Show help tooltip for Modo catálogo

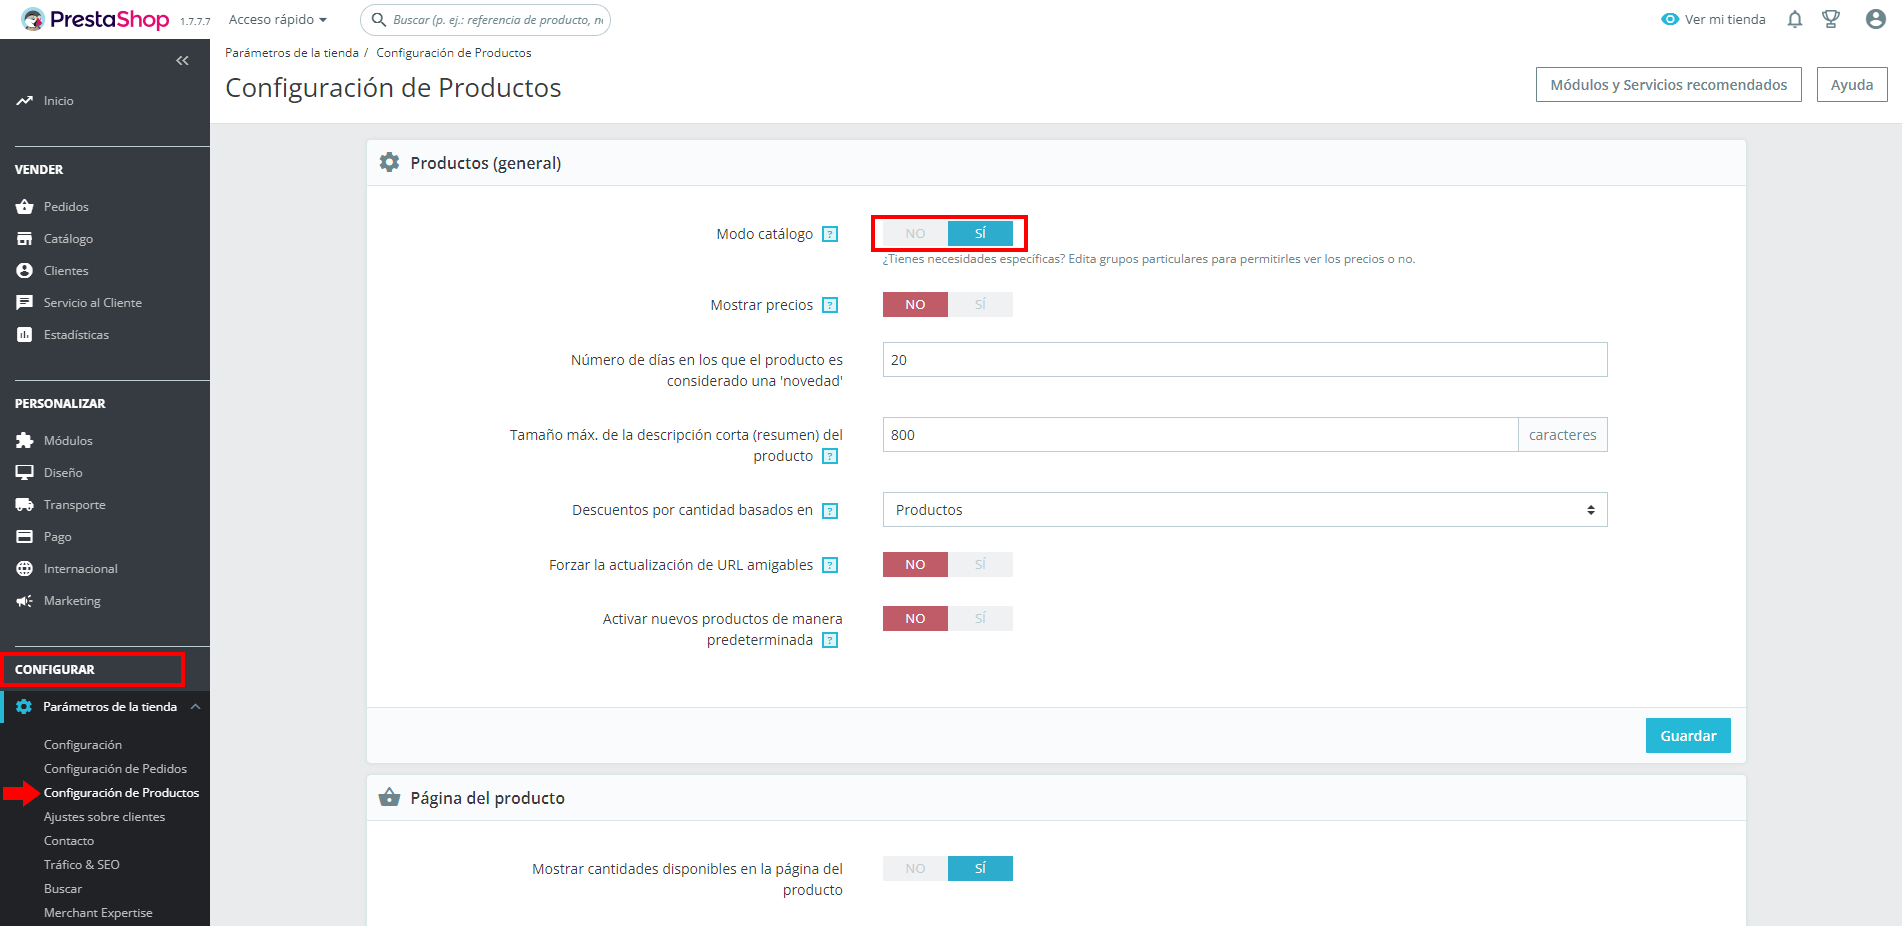pos(830,234)
